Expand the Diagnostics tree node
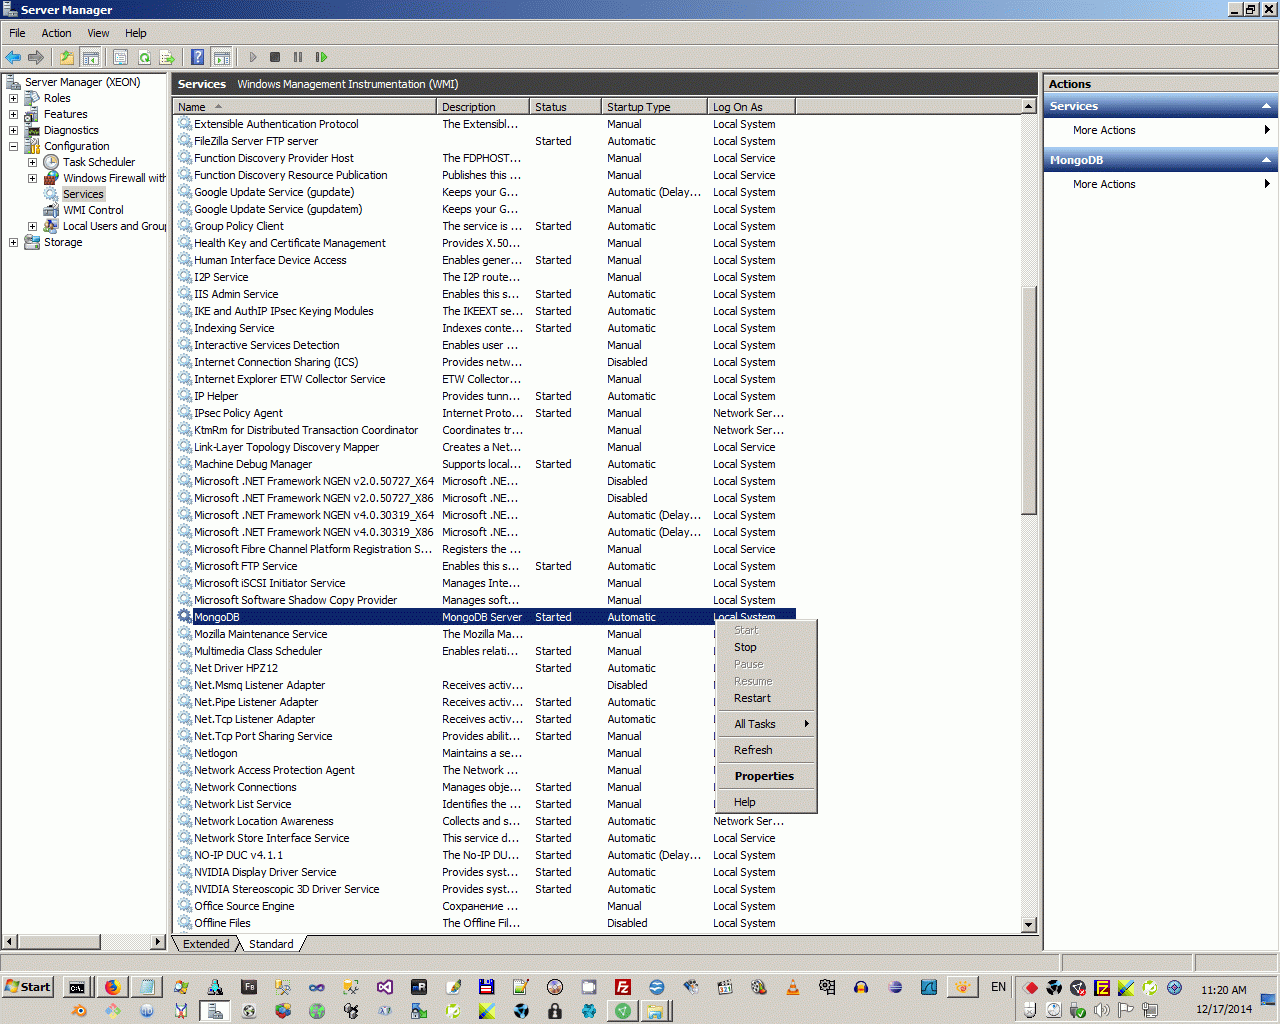This screenshot has height=1024, width=1280. click(13, 130)
